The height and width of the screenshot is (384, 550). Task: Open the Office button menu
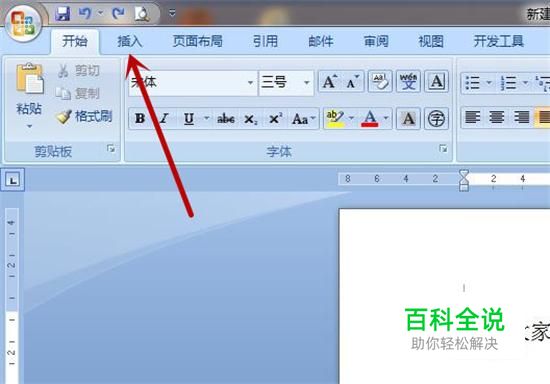tap(23, 23)
